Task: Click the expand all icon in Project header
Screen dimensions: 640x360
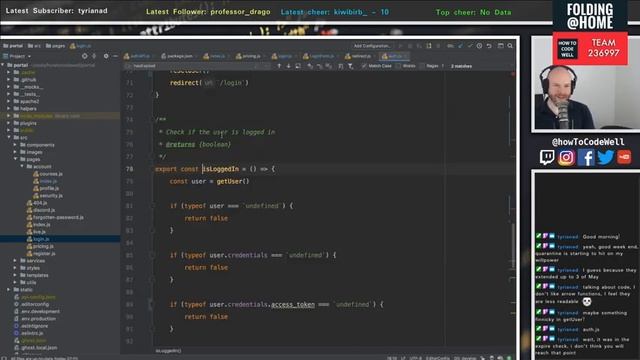Action: [x=94, y=56]
